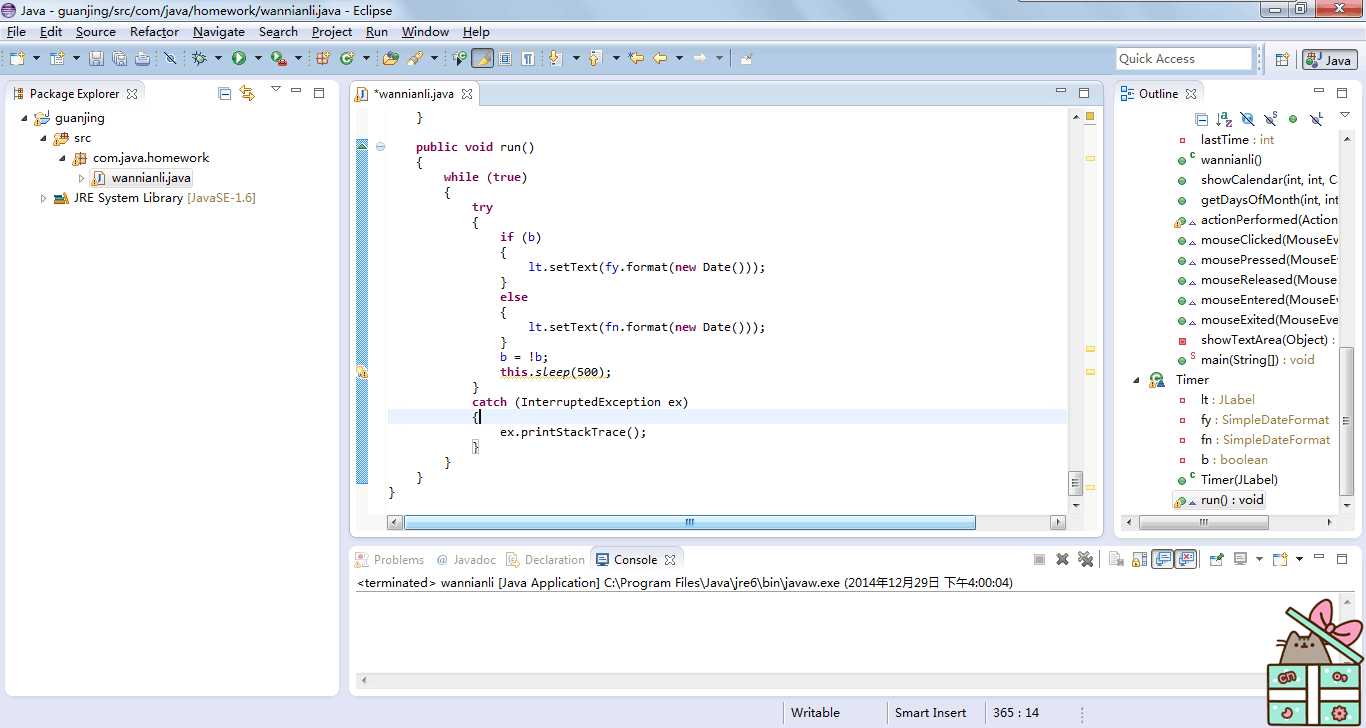Click the Open Type toolbar icon
The image size is (1366, 728).
[391, 59]
